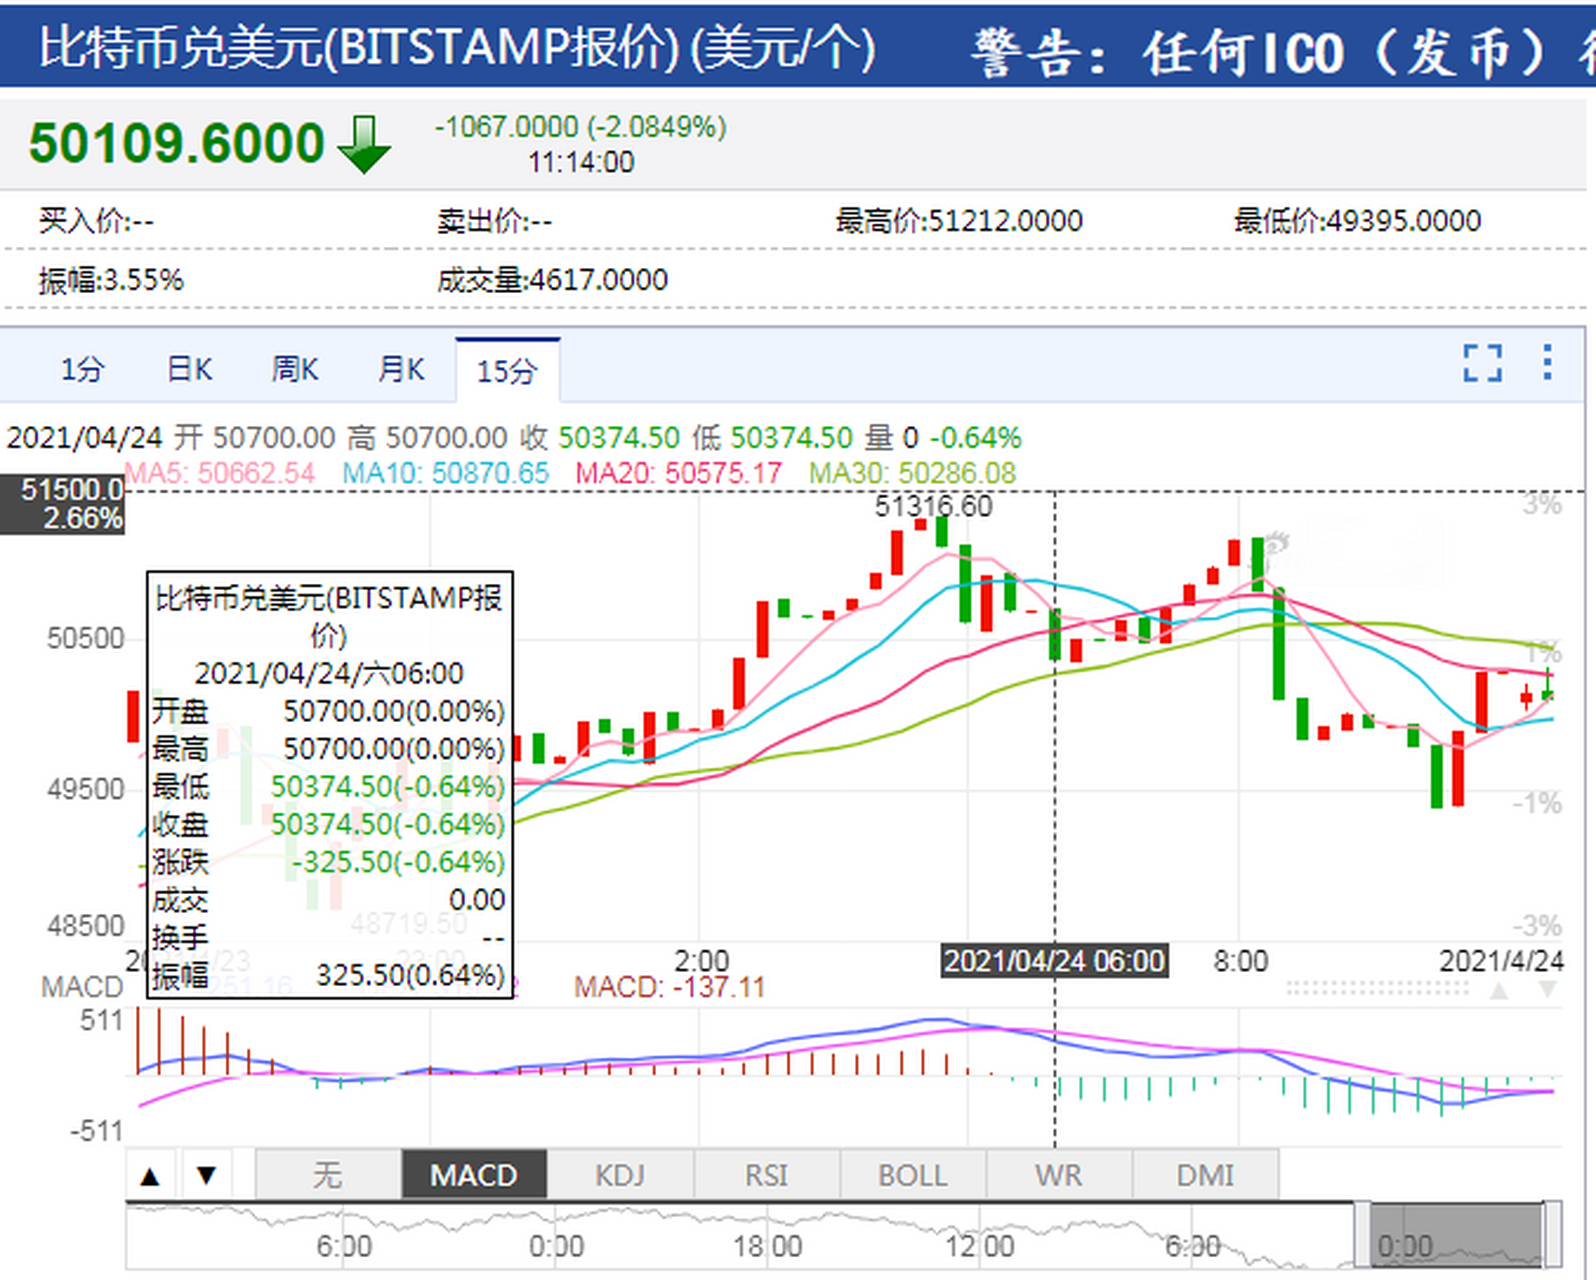
Task: Click the chart title 比特币兑美元(BITSTAMP报价)
Action: click(458, 48)
